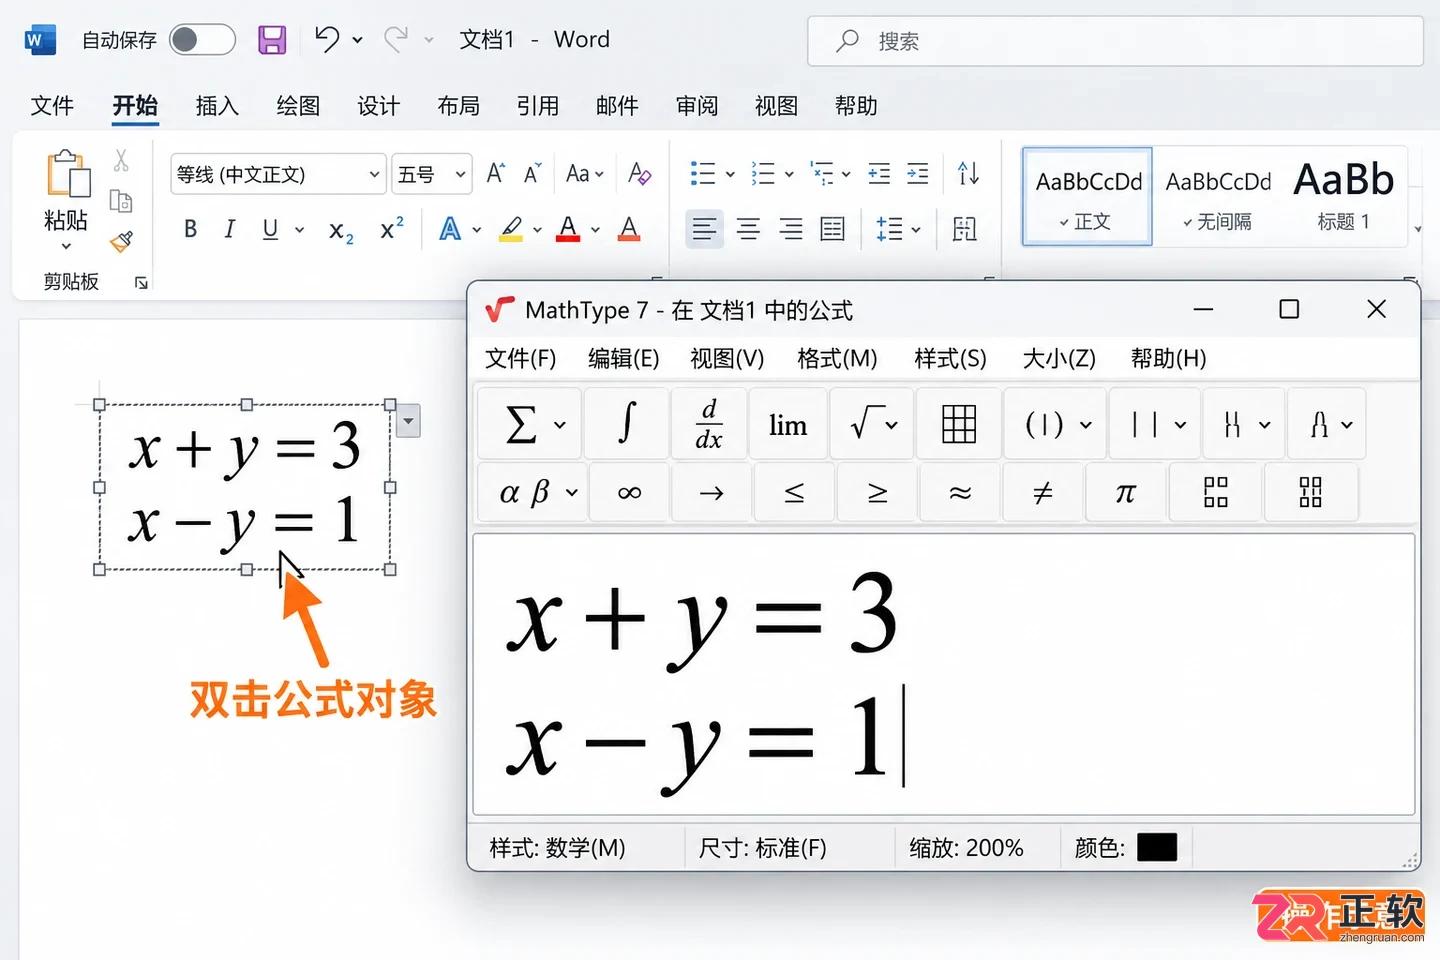Viewport: 1440px width, 960px height.
Task: Click the black color swatch in MathType status bar
Action: pos(1157,847)
